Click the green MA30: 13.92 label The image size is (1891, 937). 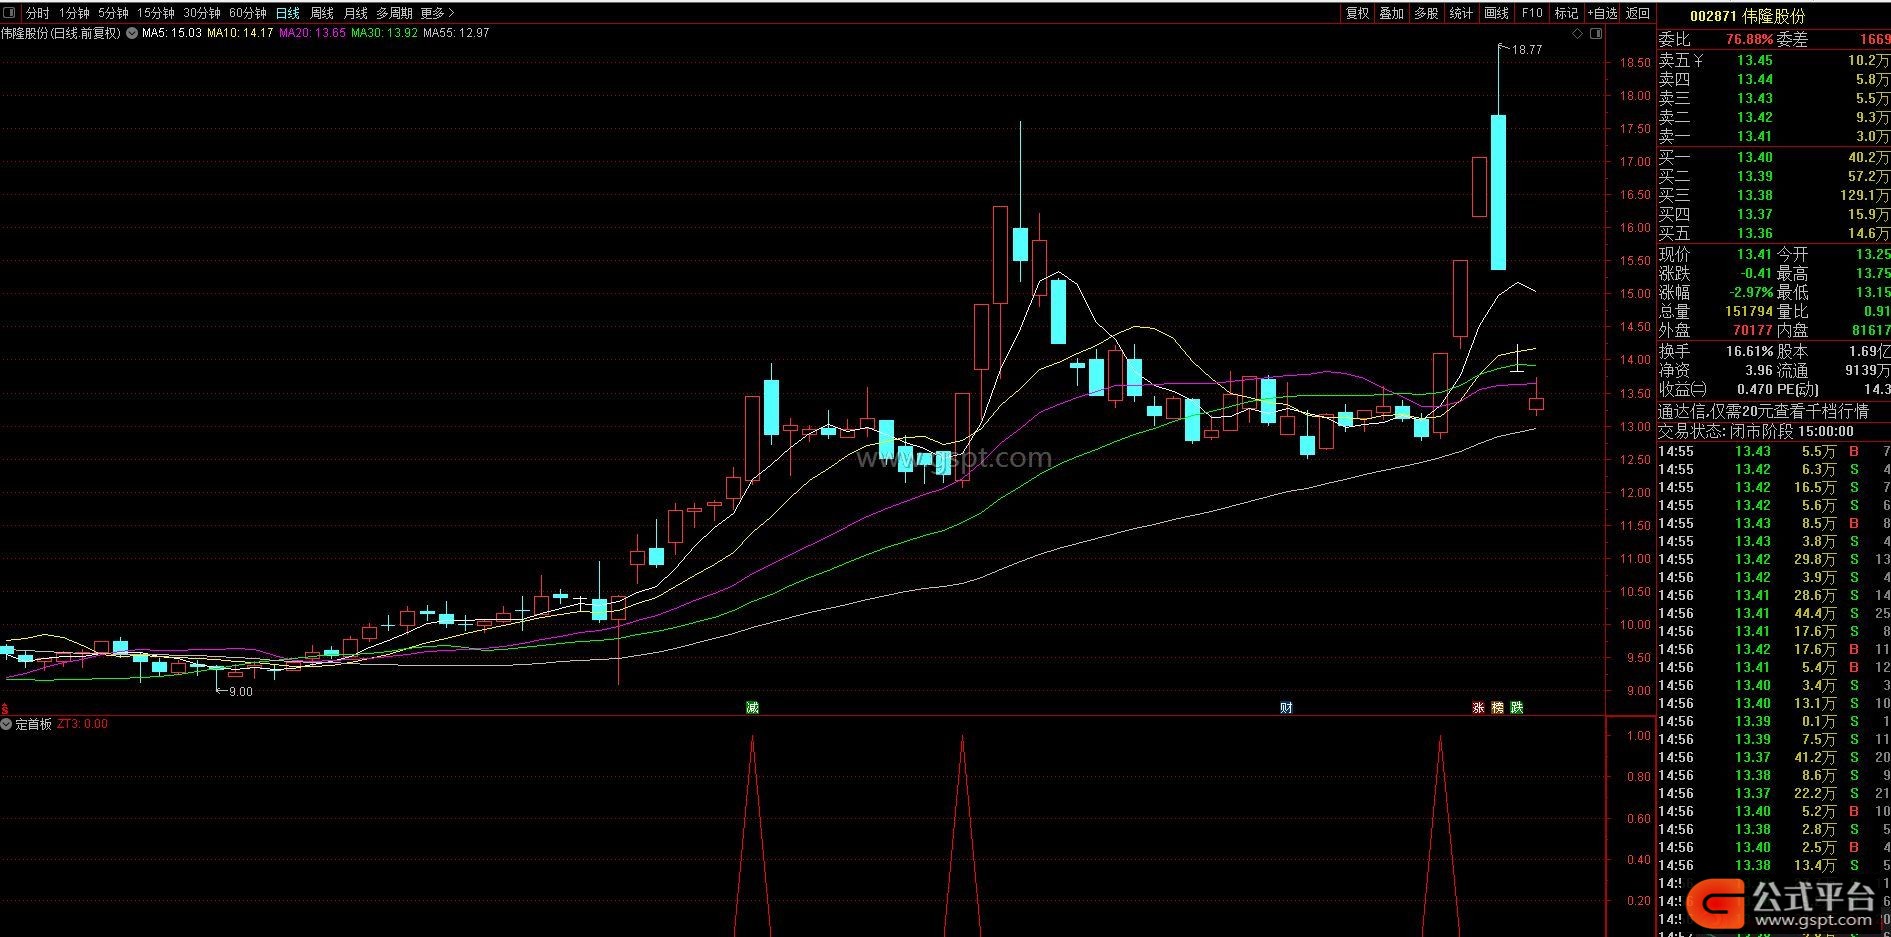pyautogui.click(x=384, y=33)
